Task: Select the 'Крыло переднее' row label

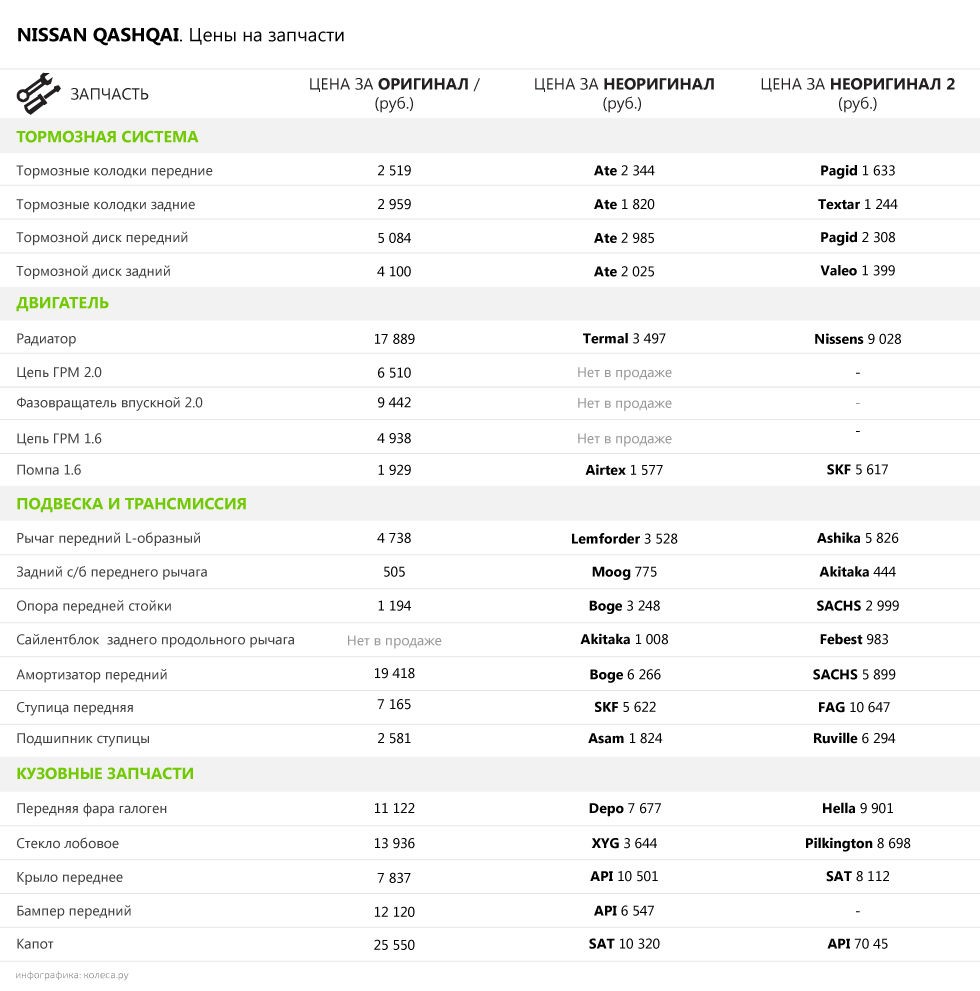Action: point(70,877)
